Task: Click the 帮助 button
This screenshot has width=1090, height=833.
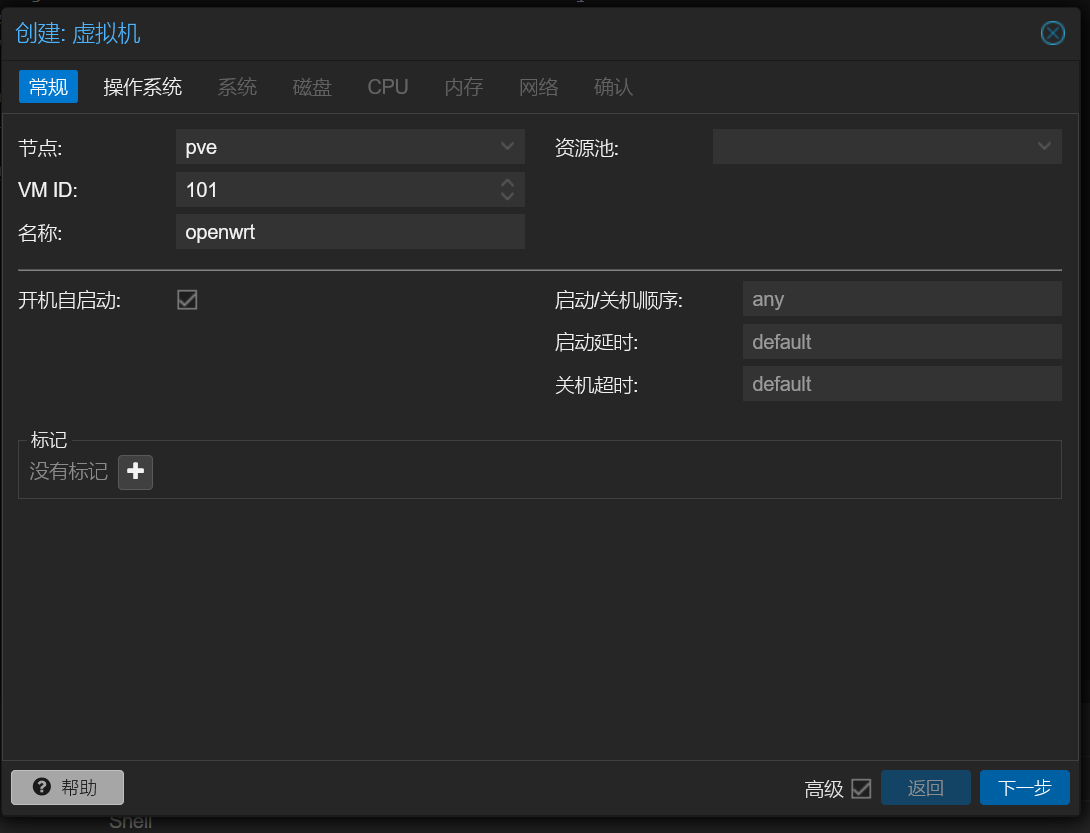Action: click(67, 787)
